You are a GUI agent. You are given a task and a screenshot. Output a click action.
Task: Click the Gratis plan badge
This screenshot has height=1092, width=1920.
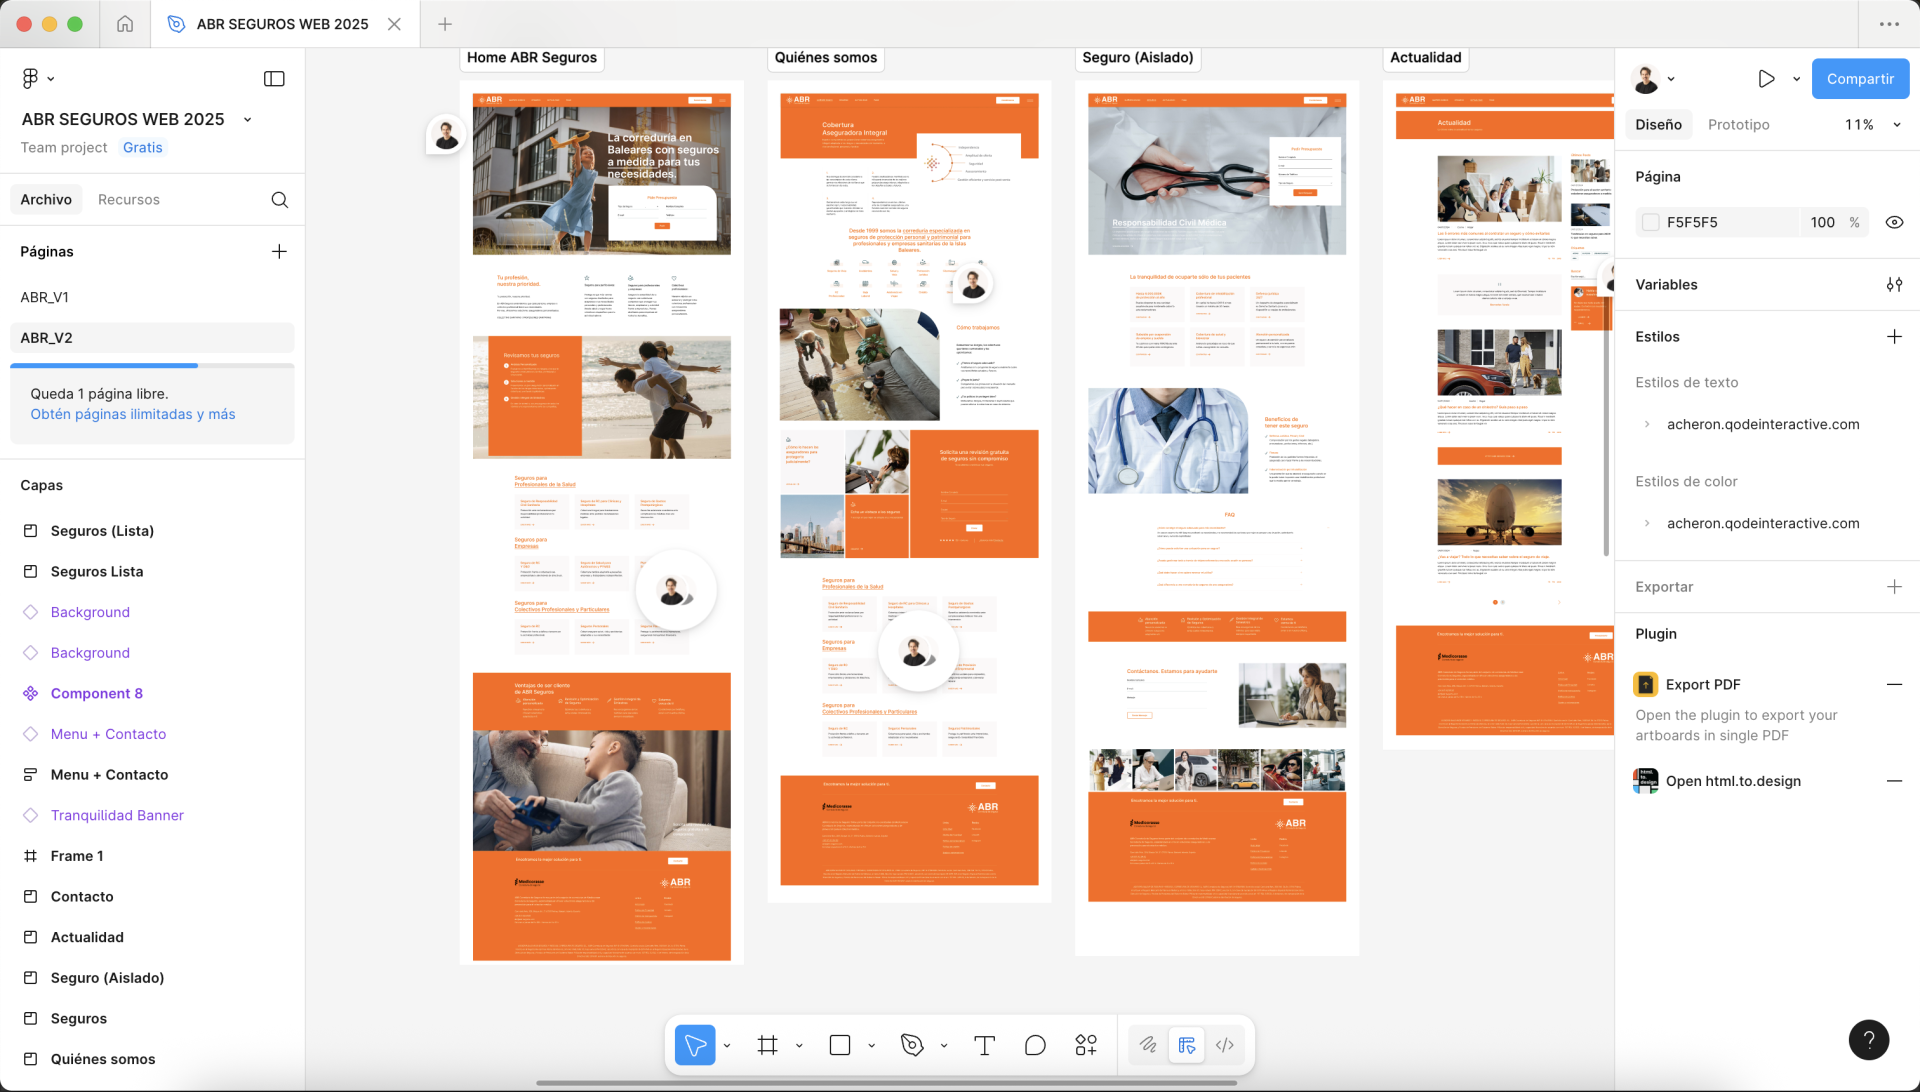143,147
